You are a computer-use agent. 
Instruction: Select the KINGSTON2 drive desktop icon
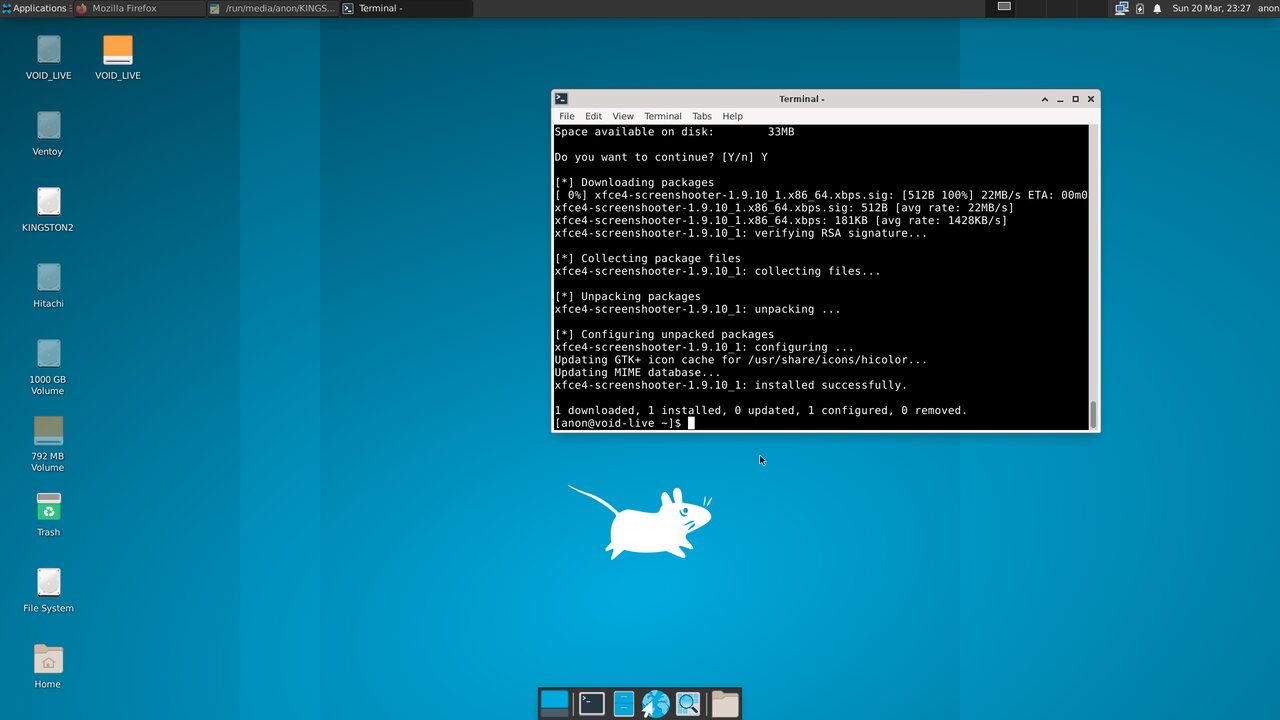tap(48, 209)
